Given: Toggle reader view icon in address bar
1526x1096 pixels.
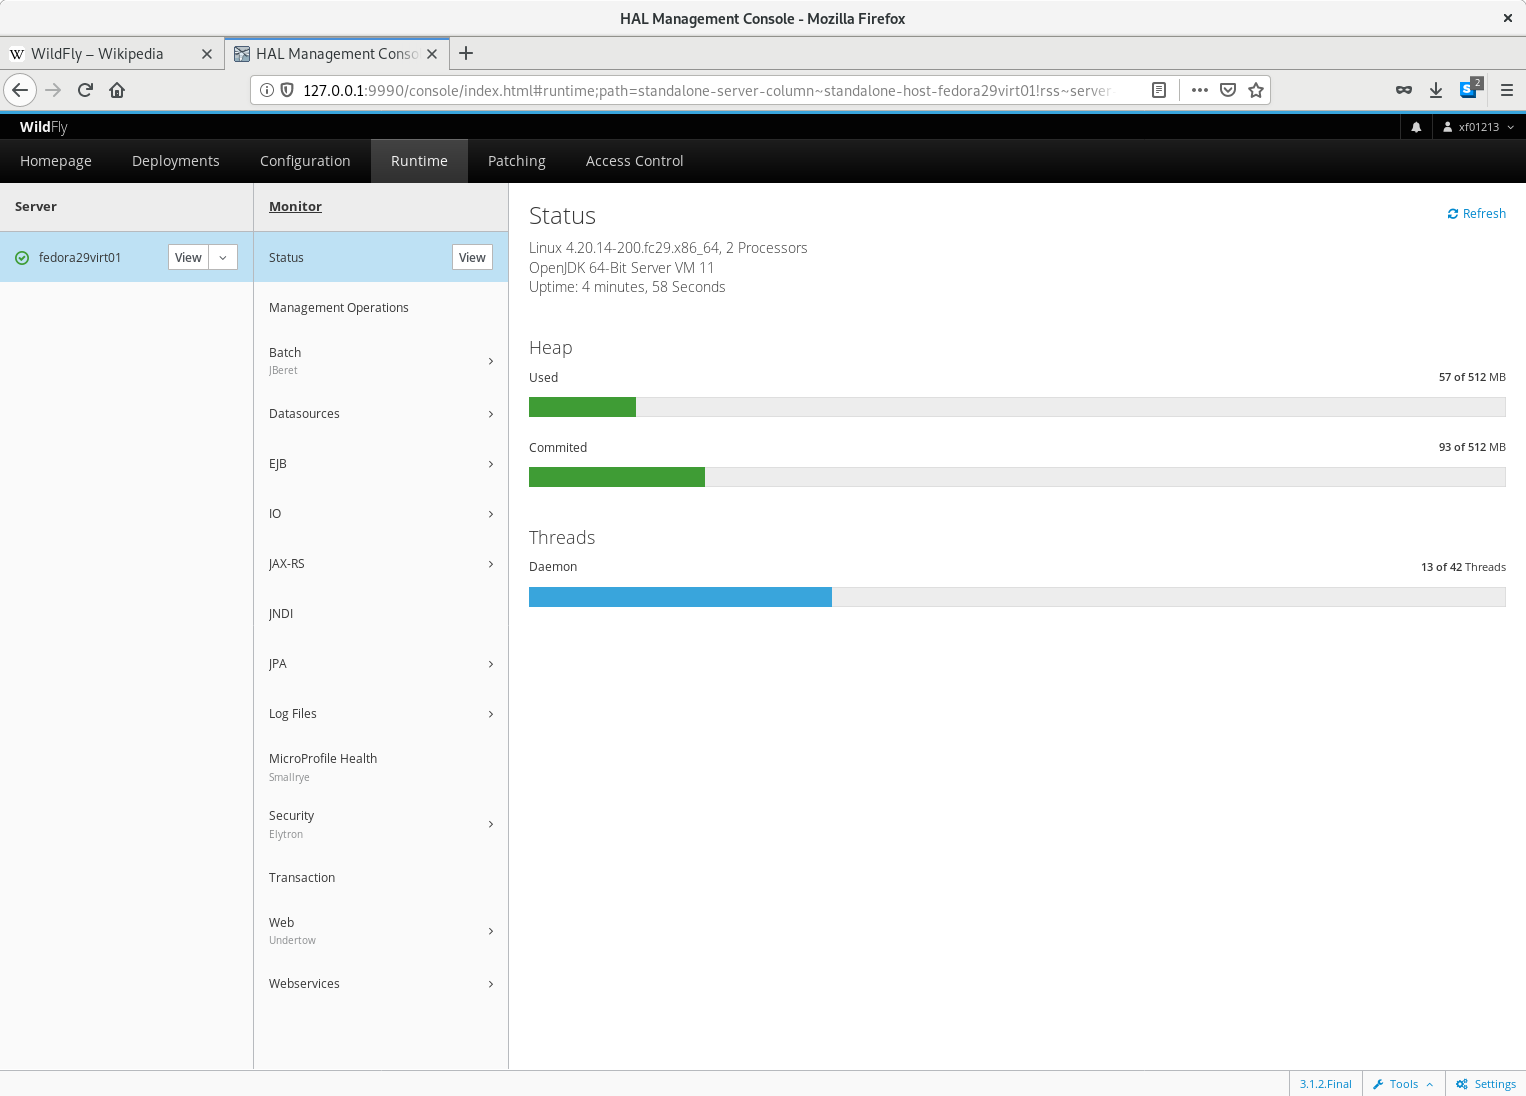Looking at the screenshot, I should pos(1159,90).
